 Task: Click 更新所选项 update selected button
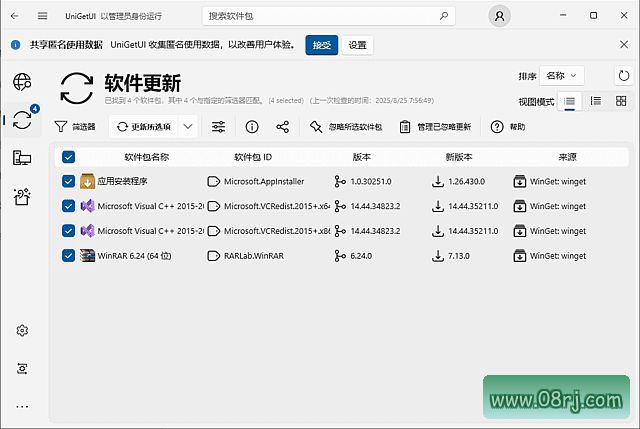pyautogui.click(x=144, y=127)
